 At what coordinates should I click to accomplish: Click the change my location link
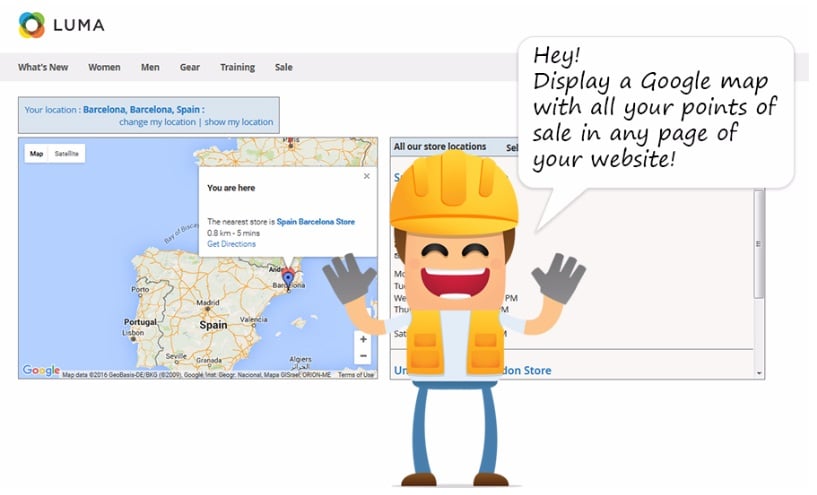tap(157, 122)
